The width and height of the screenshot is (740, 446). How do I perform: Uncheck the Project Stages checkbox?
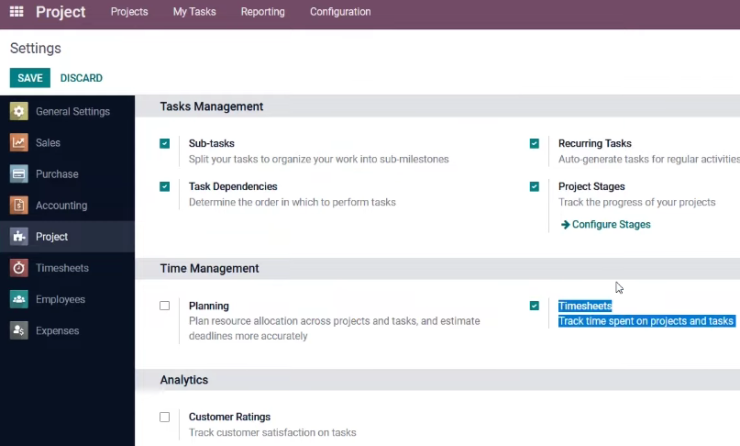534,186
